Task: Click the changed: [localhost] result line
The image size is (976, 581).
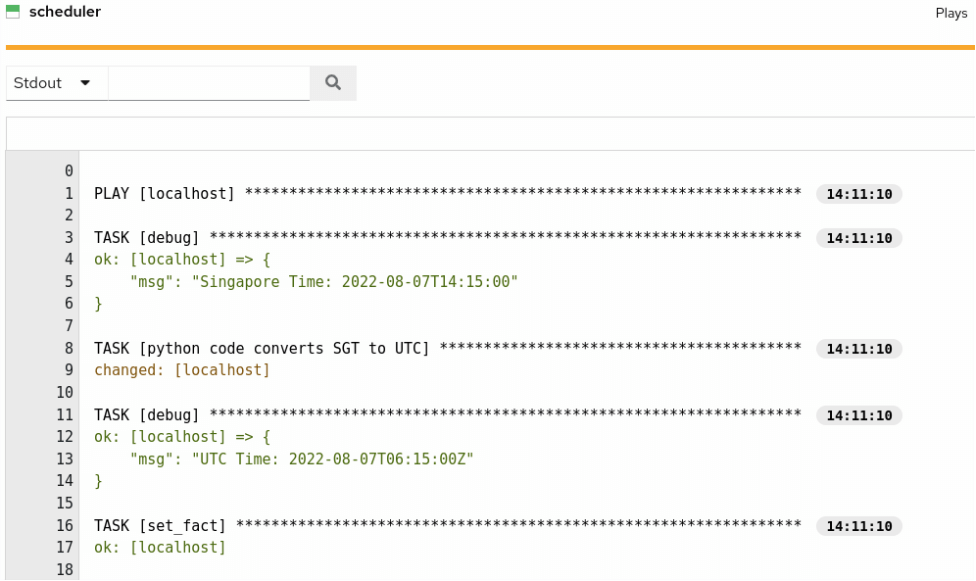Action: point(182,370)
